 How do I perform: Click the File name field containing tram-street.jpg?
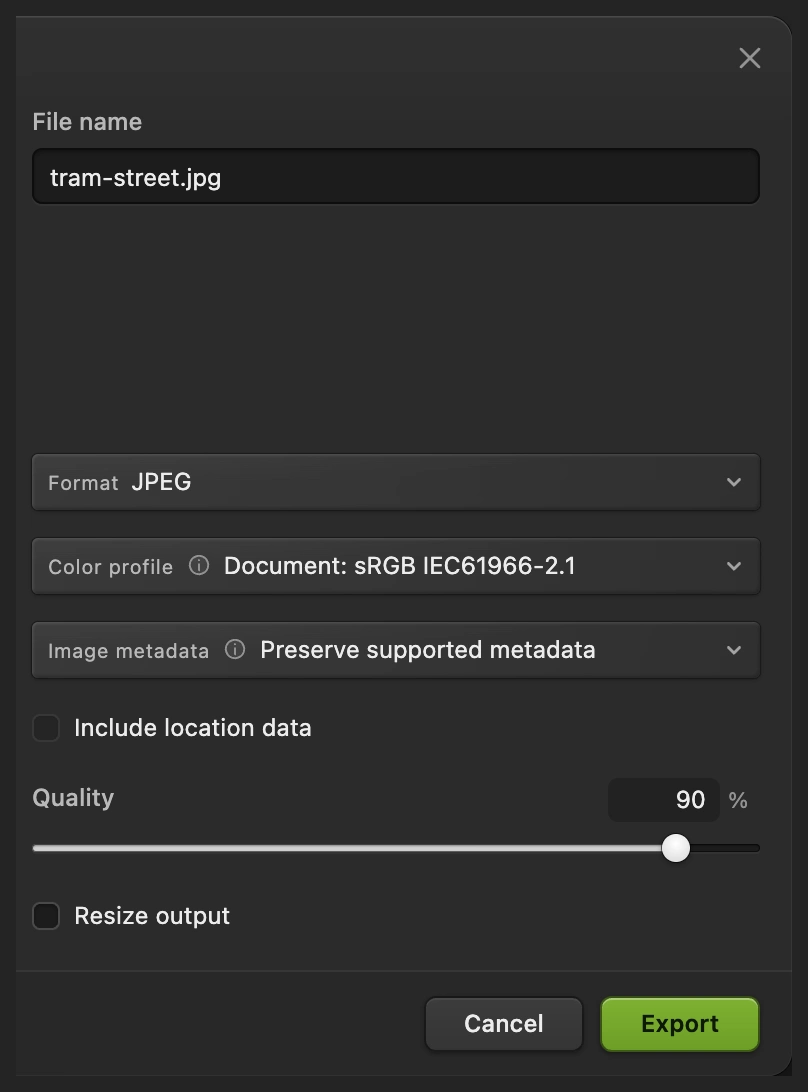tap(396, 176)
